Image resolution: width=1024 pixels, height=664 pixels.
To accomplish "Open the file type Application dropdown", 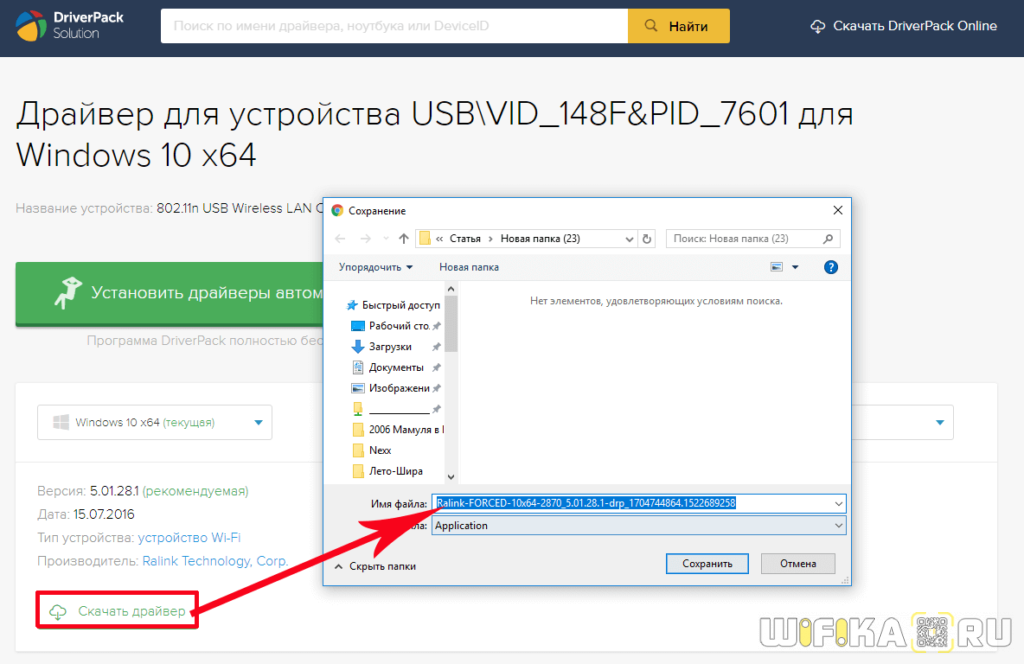I will coord(639,525).
